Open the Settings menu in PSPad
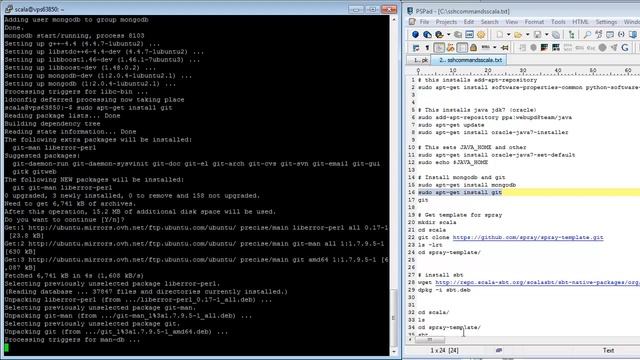This screenshot has width=640, height=360. [606, 22]
